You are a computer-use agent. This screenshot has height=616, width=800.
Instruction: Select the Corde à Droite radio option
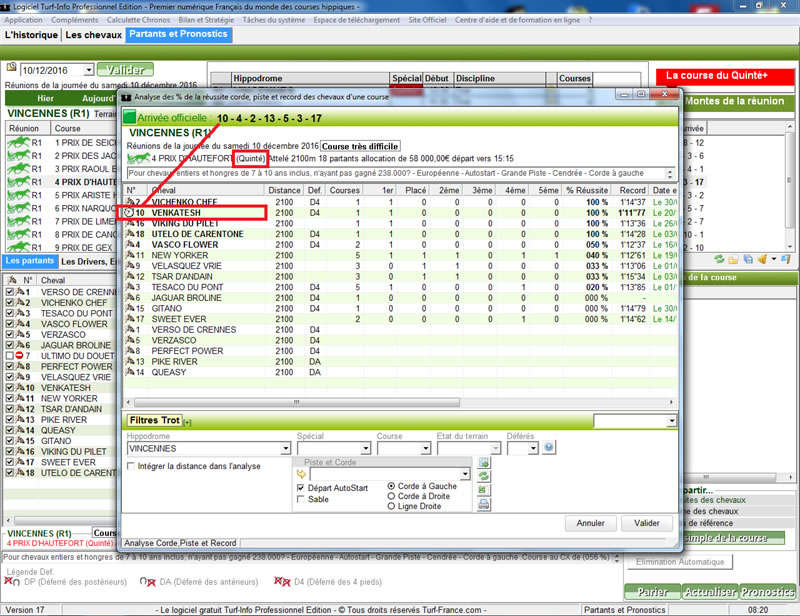[391, 496]
